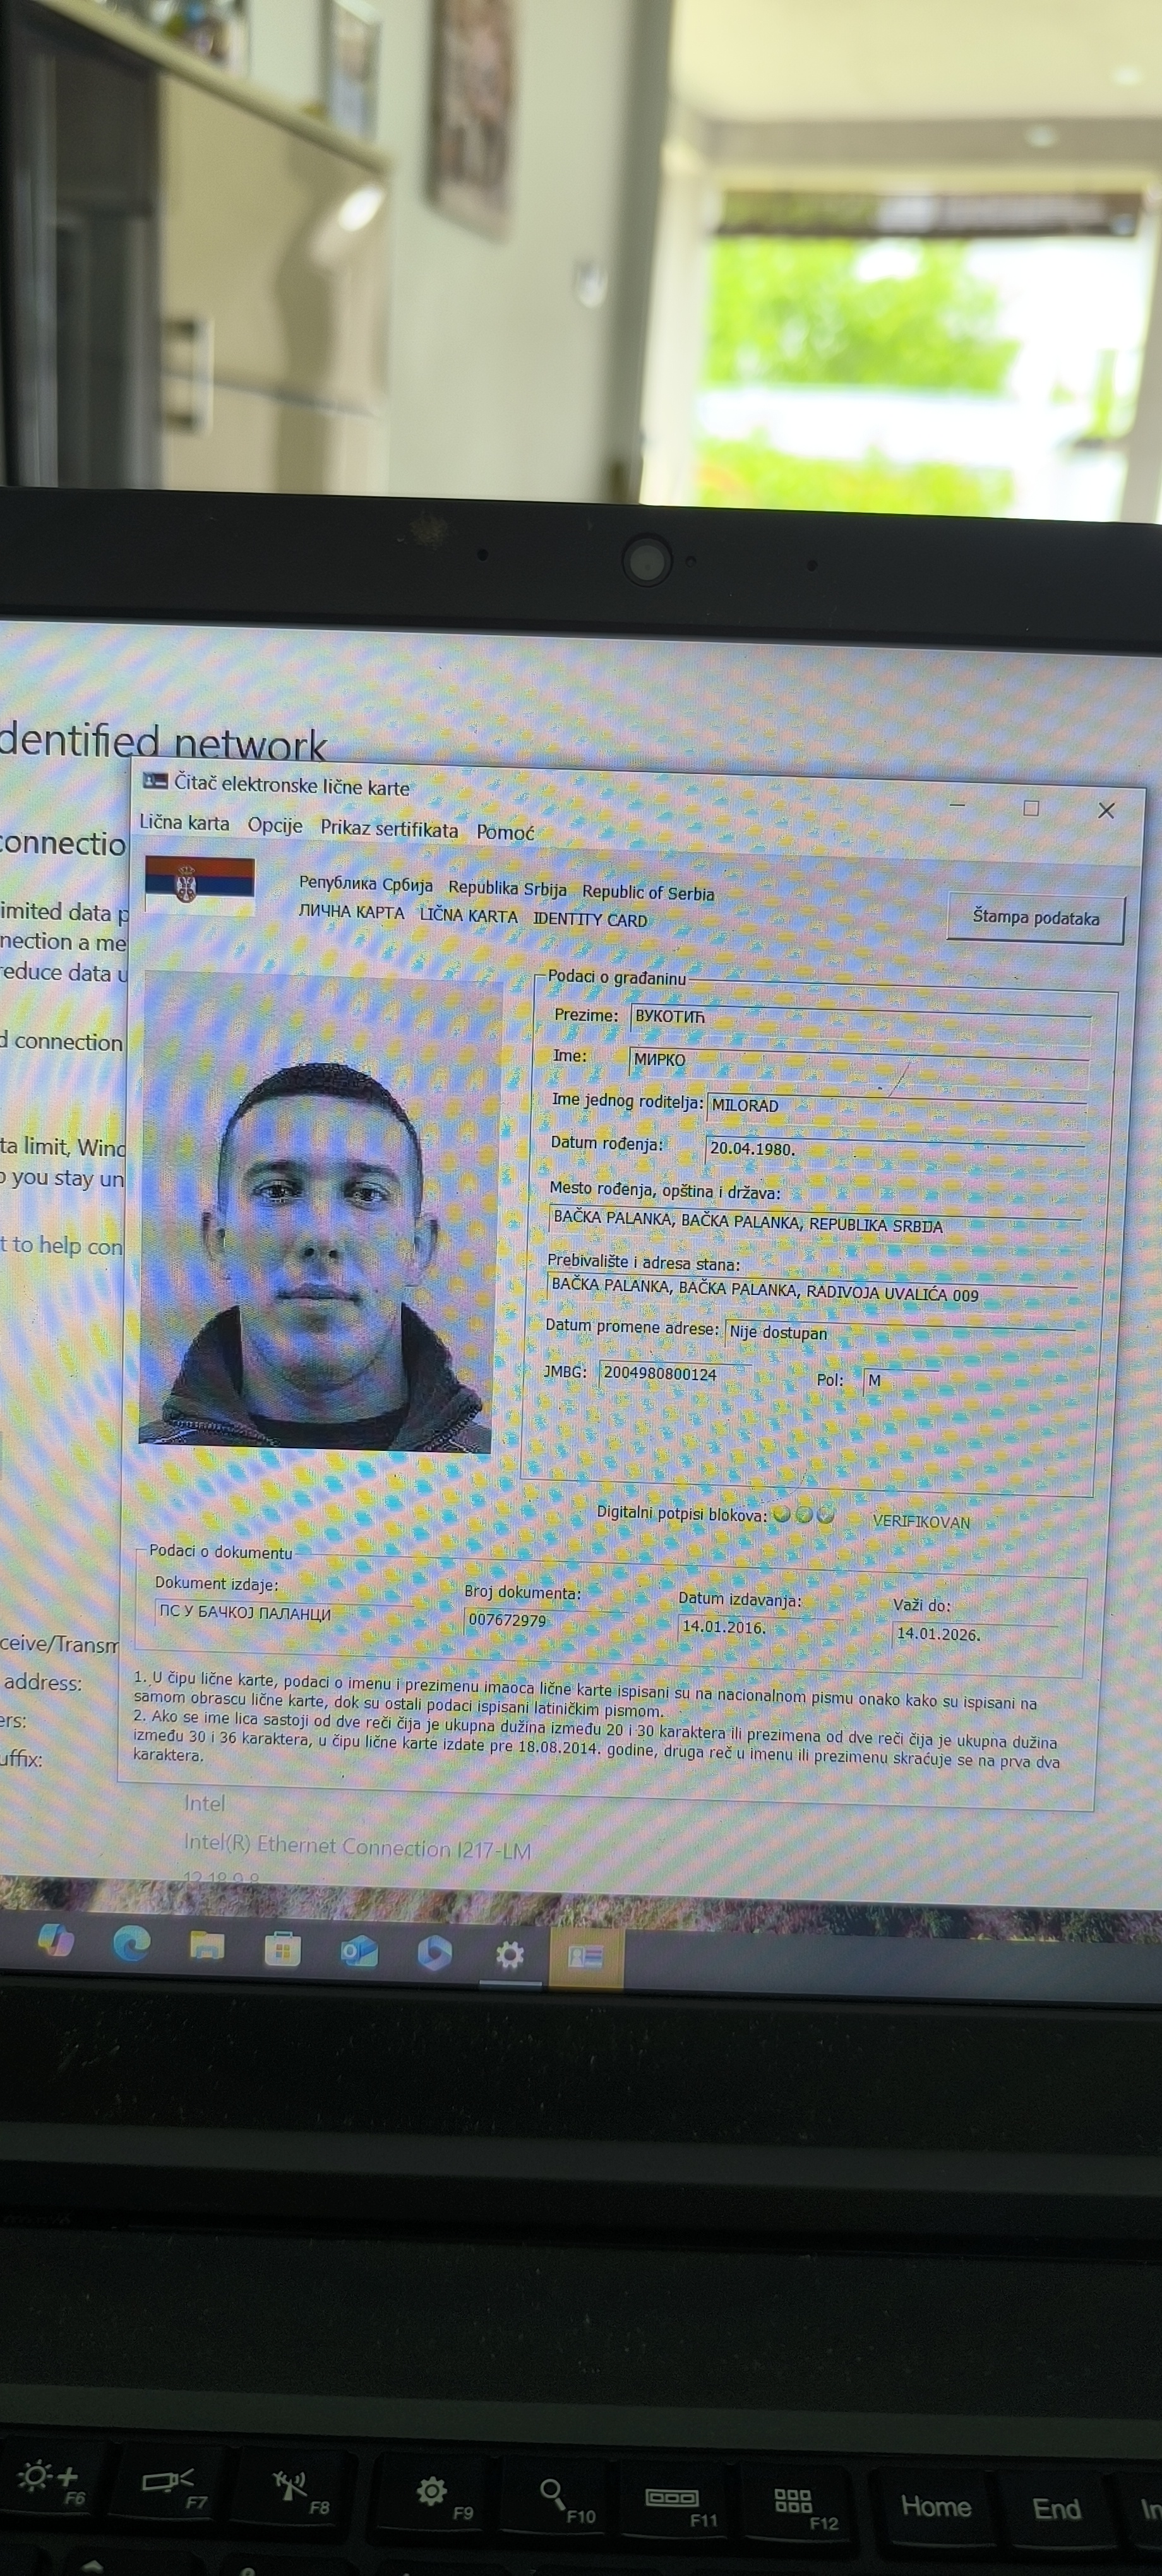Open the Prikaz sertifikata menu
The image size is (1162, 2576).
pyautogui.click(x=389, y=829)
